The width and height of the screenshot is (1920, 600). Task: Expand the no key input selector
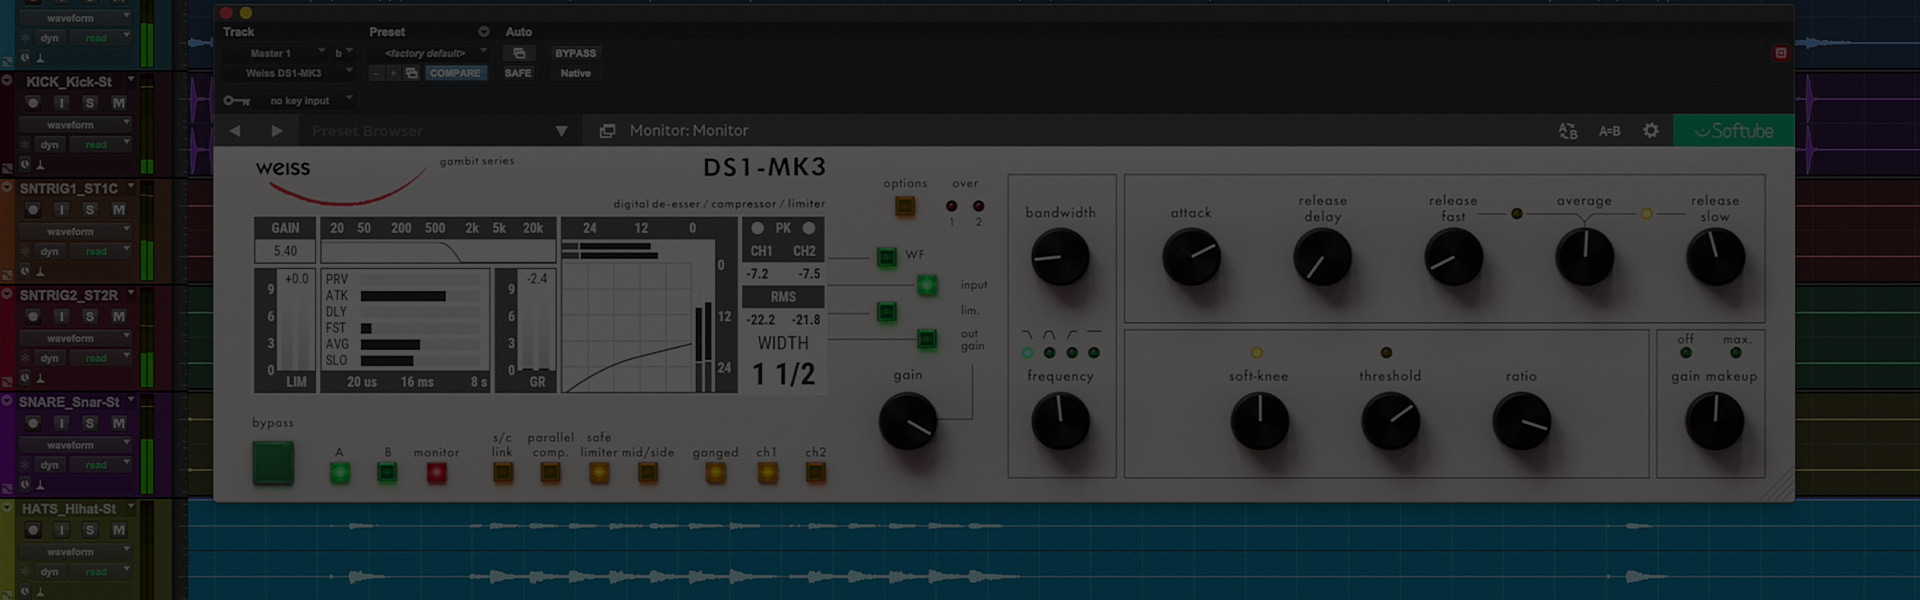pos(310,101)
